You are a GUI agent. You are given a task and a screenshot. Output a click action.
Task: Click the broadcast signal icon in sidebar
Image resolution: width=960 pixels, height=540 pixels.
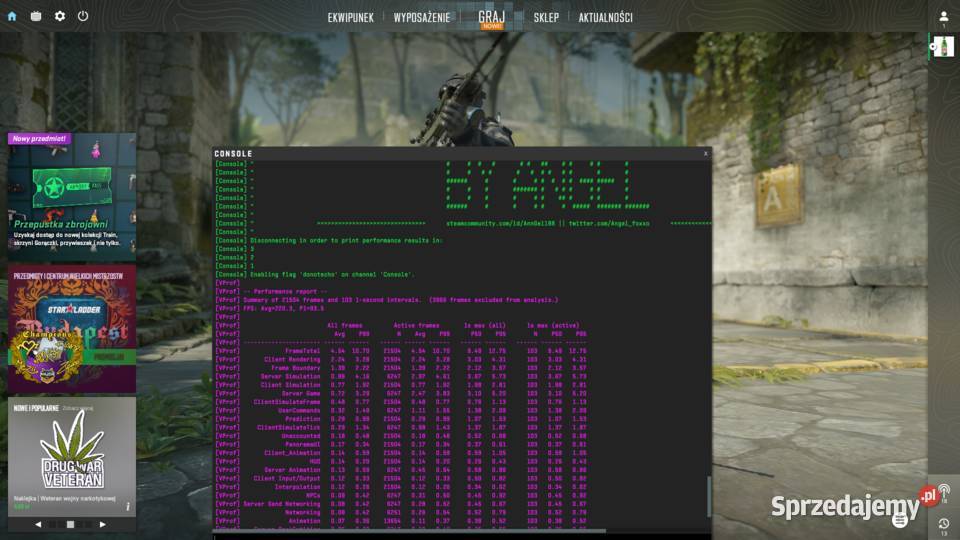tap(944, 491)
